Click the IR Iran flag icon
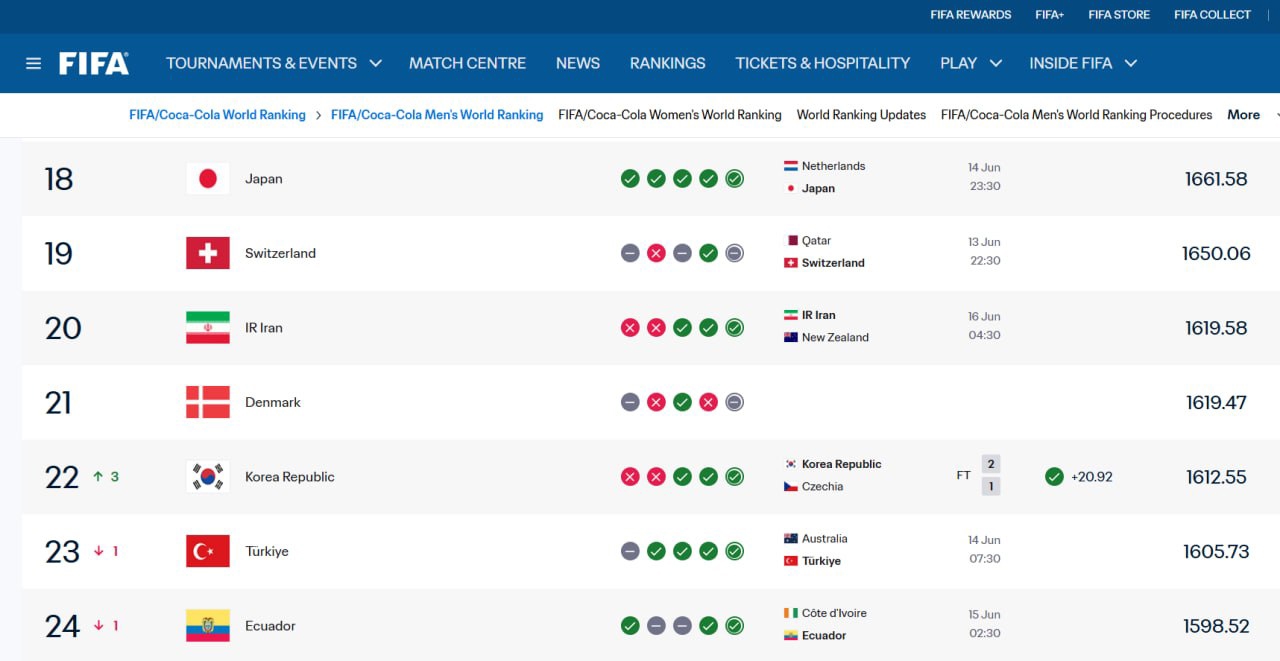Image resolution: width=1280 pixels, height=661 pixels. click(x=208, y=328)
